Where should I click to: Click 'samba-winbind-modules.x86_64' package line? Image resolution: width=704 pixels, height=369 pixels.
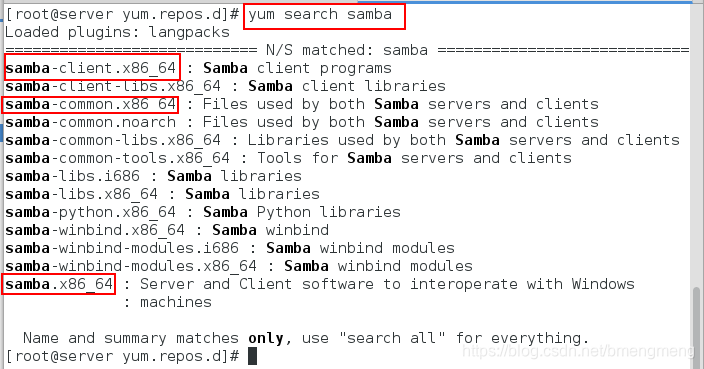click(239, 266)
